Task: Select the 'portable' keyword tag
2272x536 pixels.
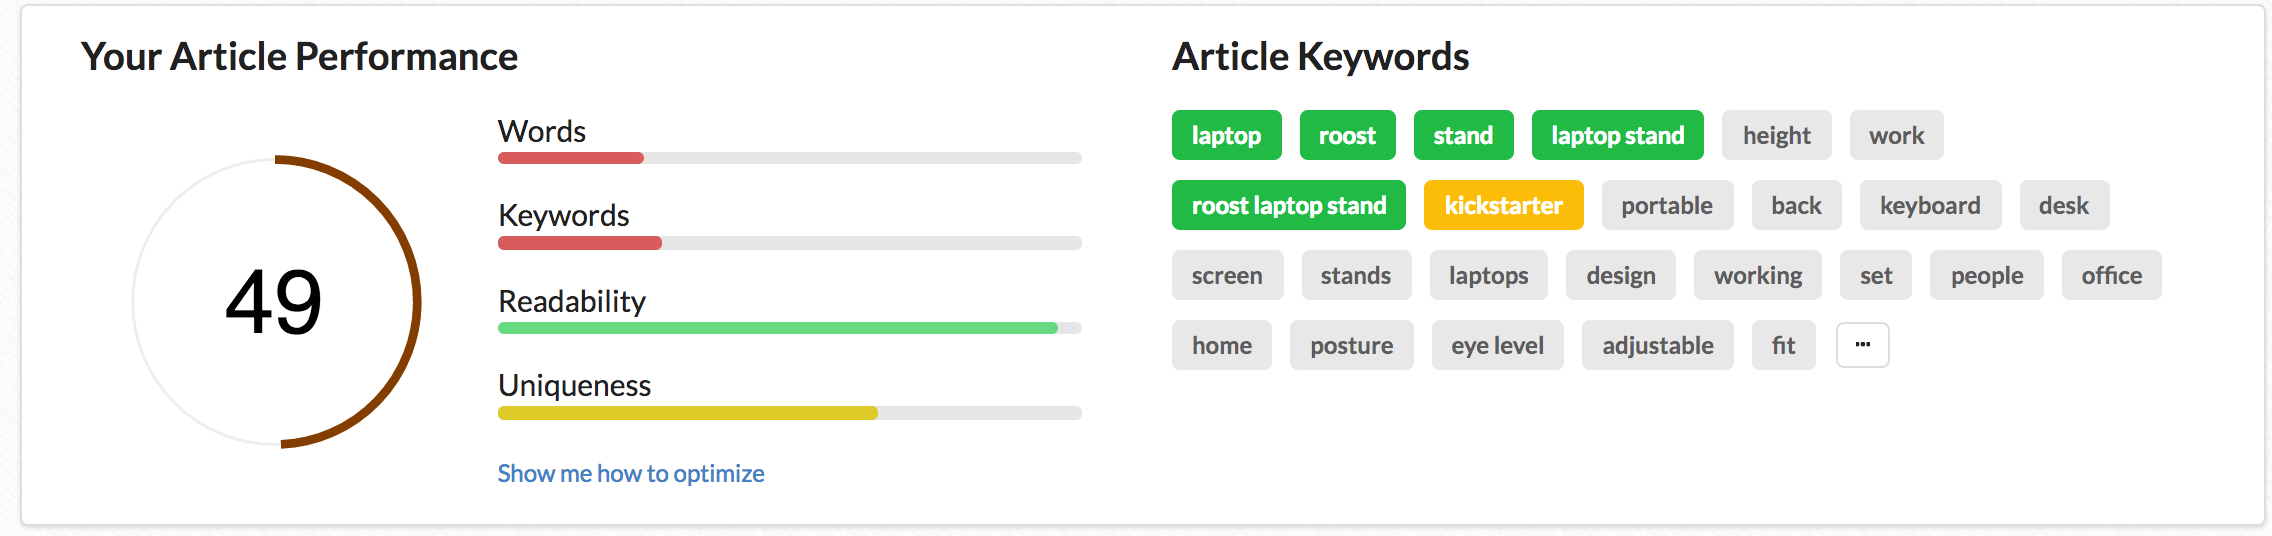Action: tap(1667, 205)
